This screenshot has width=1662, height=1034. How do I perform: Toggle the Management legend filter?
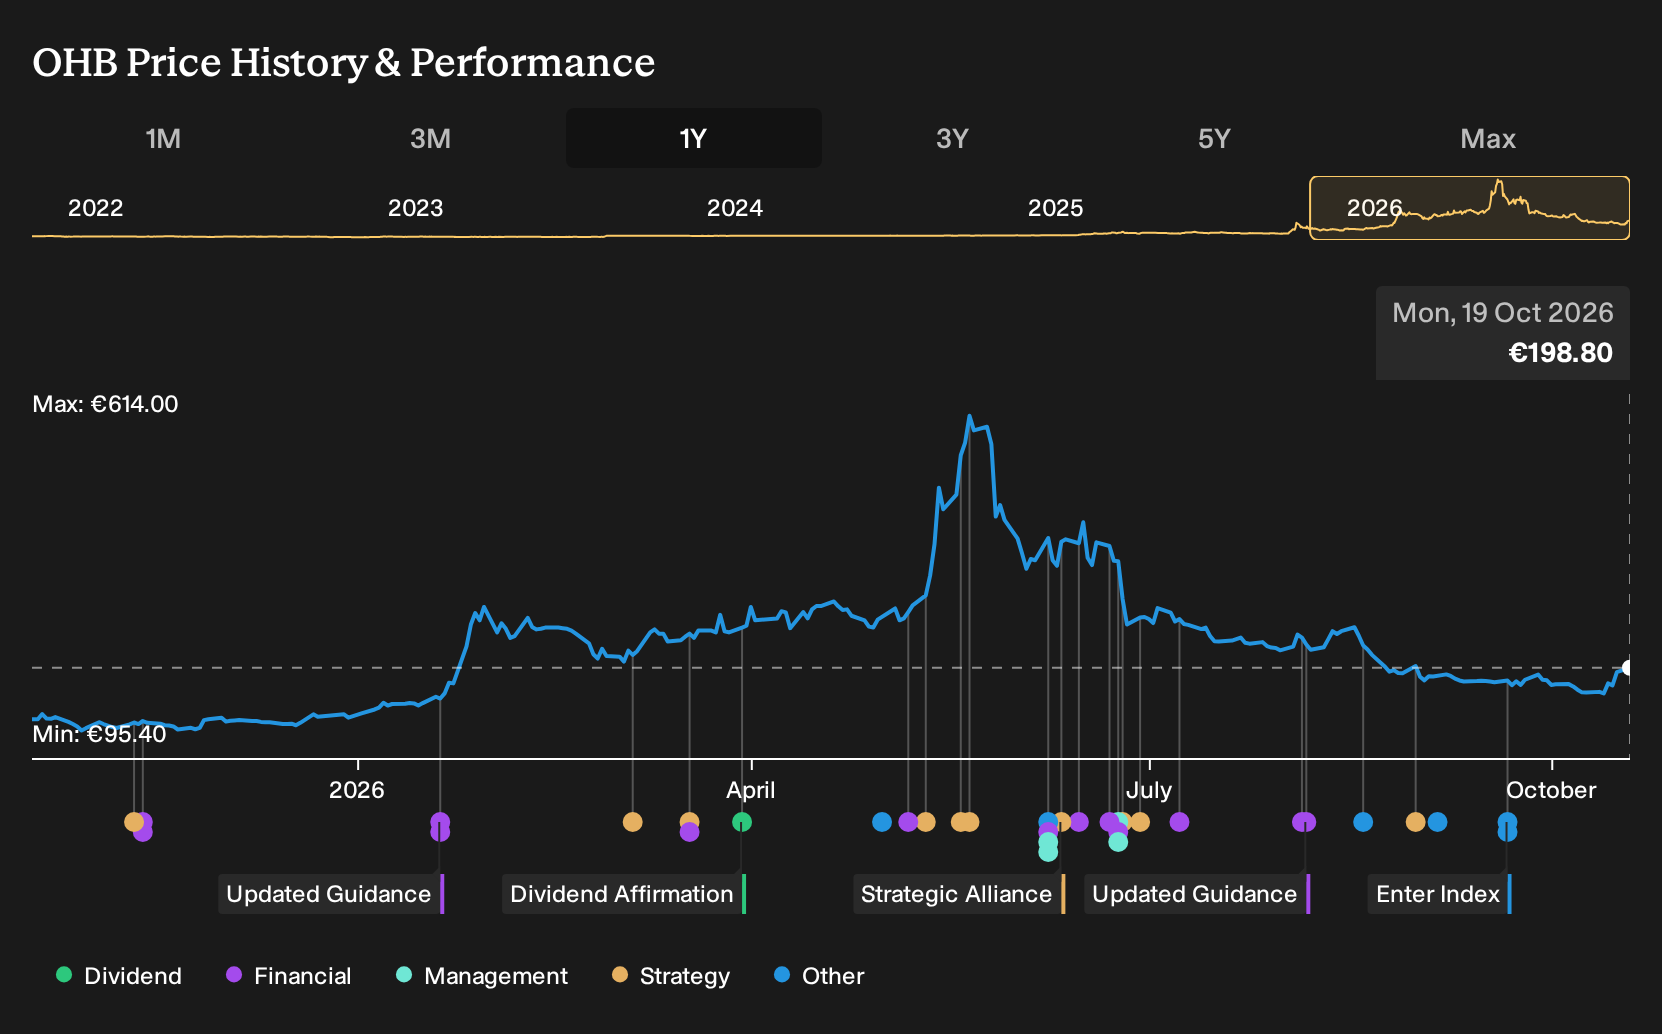pyautogui.click(x=482, y=976)
